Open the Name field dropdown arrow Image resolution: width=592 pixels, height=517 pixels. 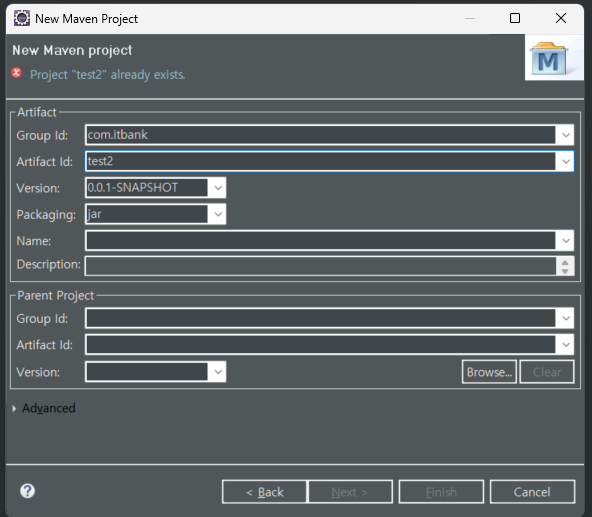click(565, 241)
